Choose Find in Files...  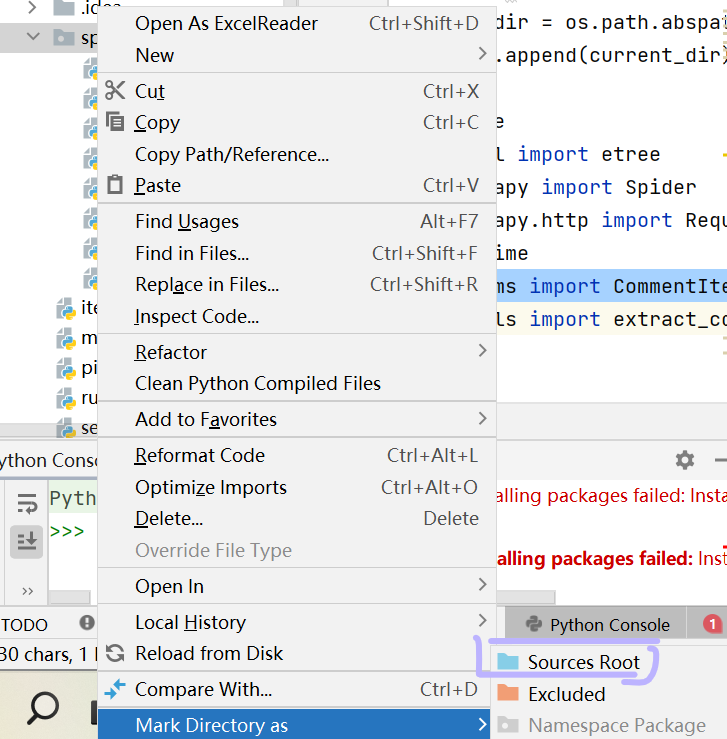tap(297, 253)
